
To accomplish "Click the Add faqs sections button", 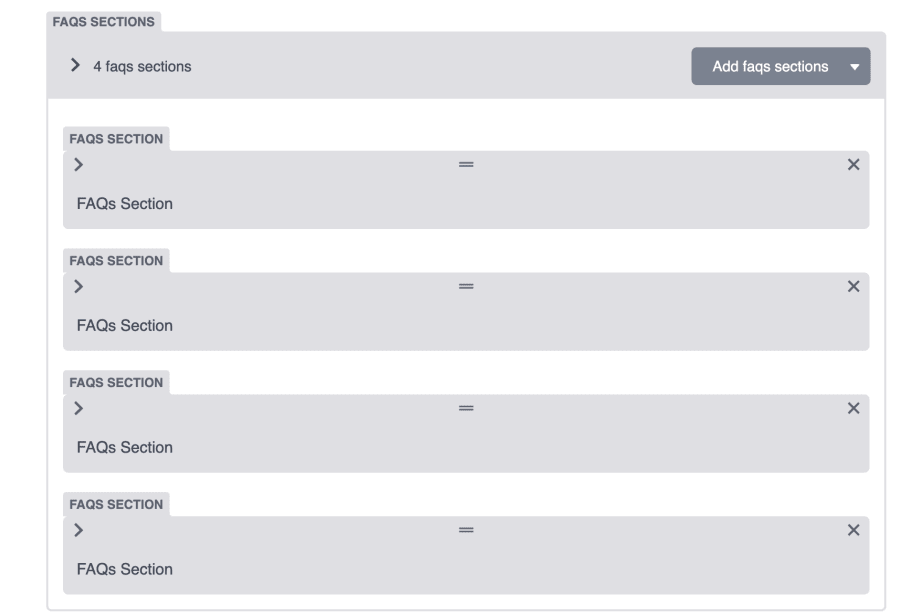I will pos(770,67).
